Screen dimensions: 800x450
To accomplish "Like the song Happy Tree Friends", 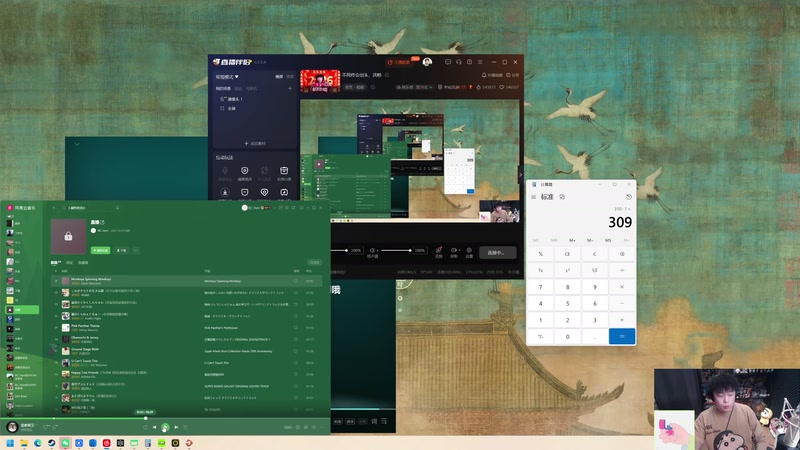I will pyautogui.click(x=295, y=374).
